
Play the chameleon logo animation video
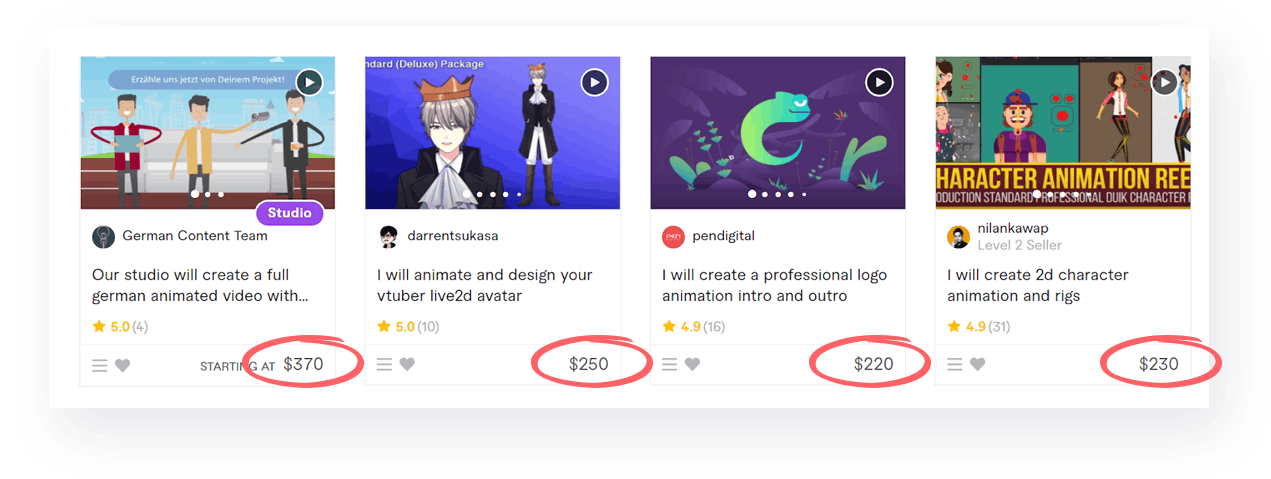[879, 82]
